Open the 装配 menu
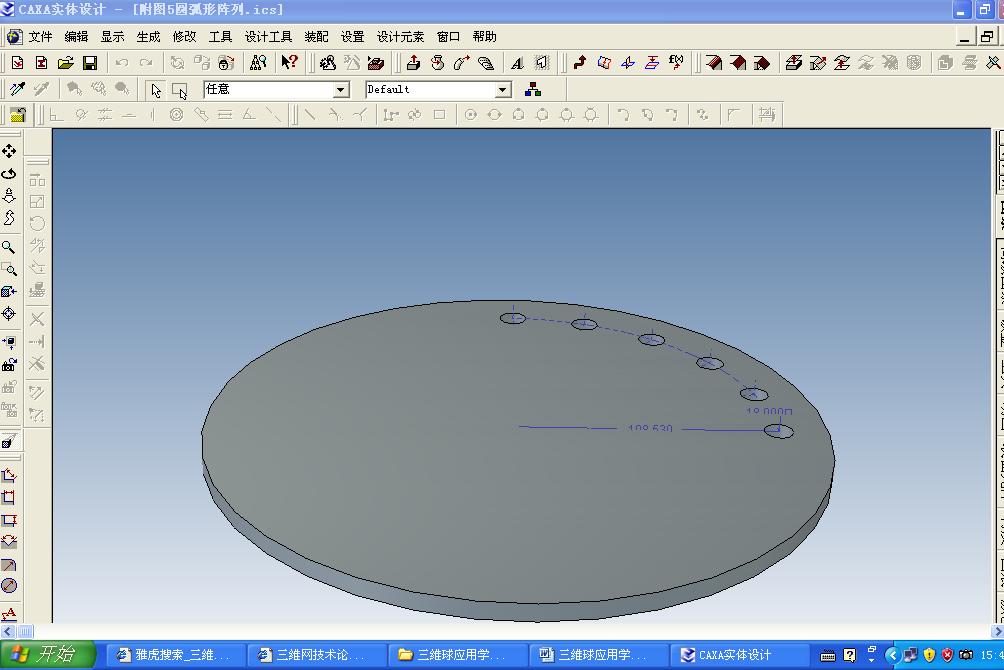The height and width of the screenshot is (670, 1004). [x=316, y=37]
